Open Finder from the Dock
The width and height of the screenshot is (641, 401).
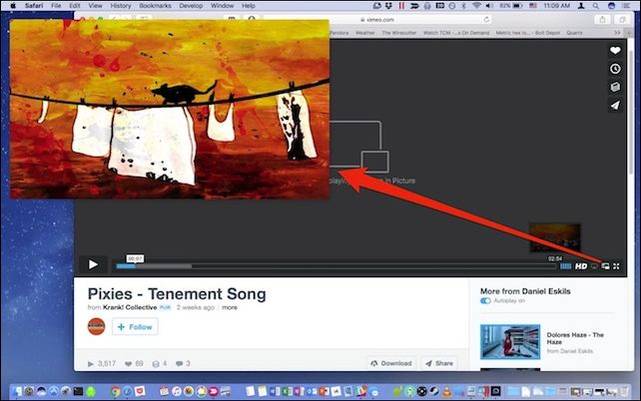click(x=17, y=392)
